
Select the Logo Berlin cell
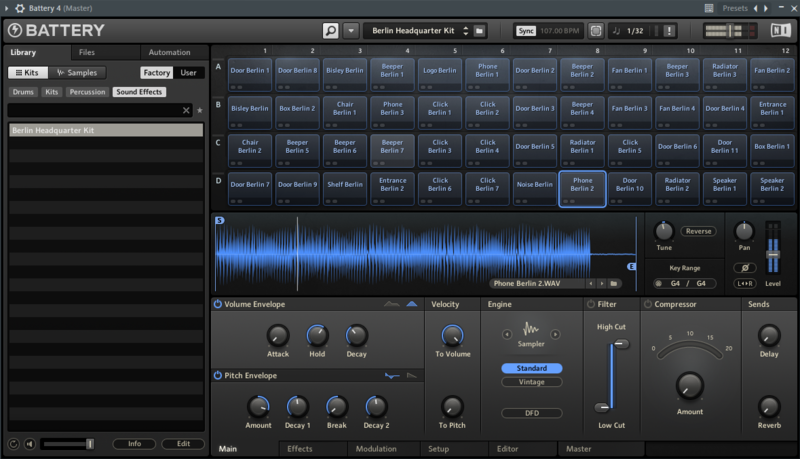tap(439, 74)
